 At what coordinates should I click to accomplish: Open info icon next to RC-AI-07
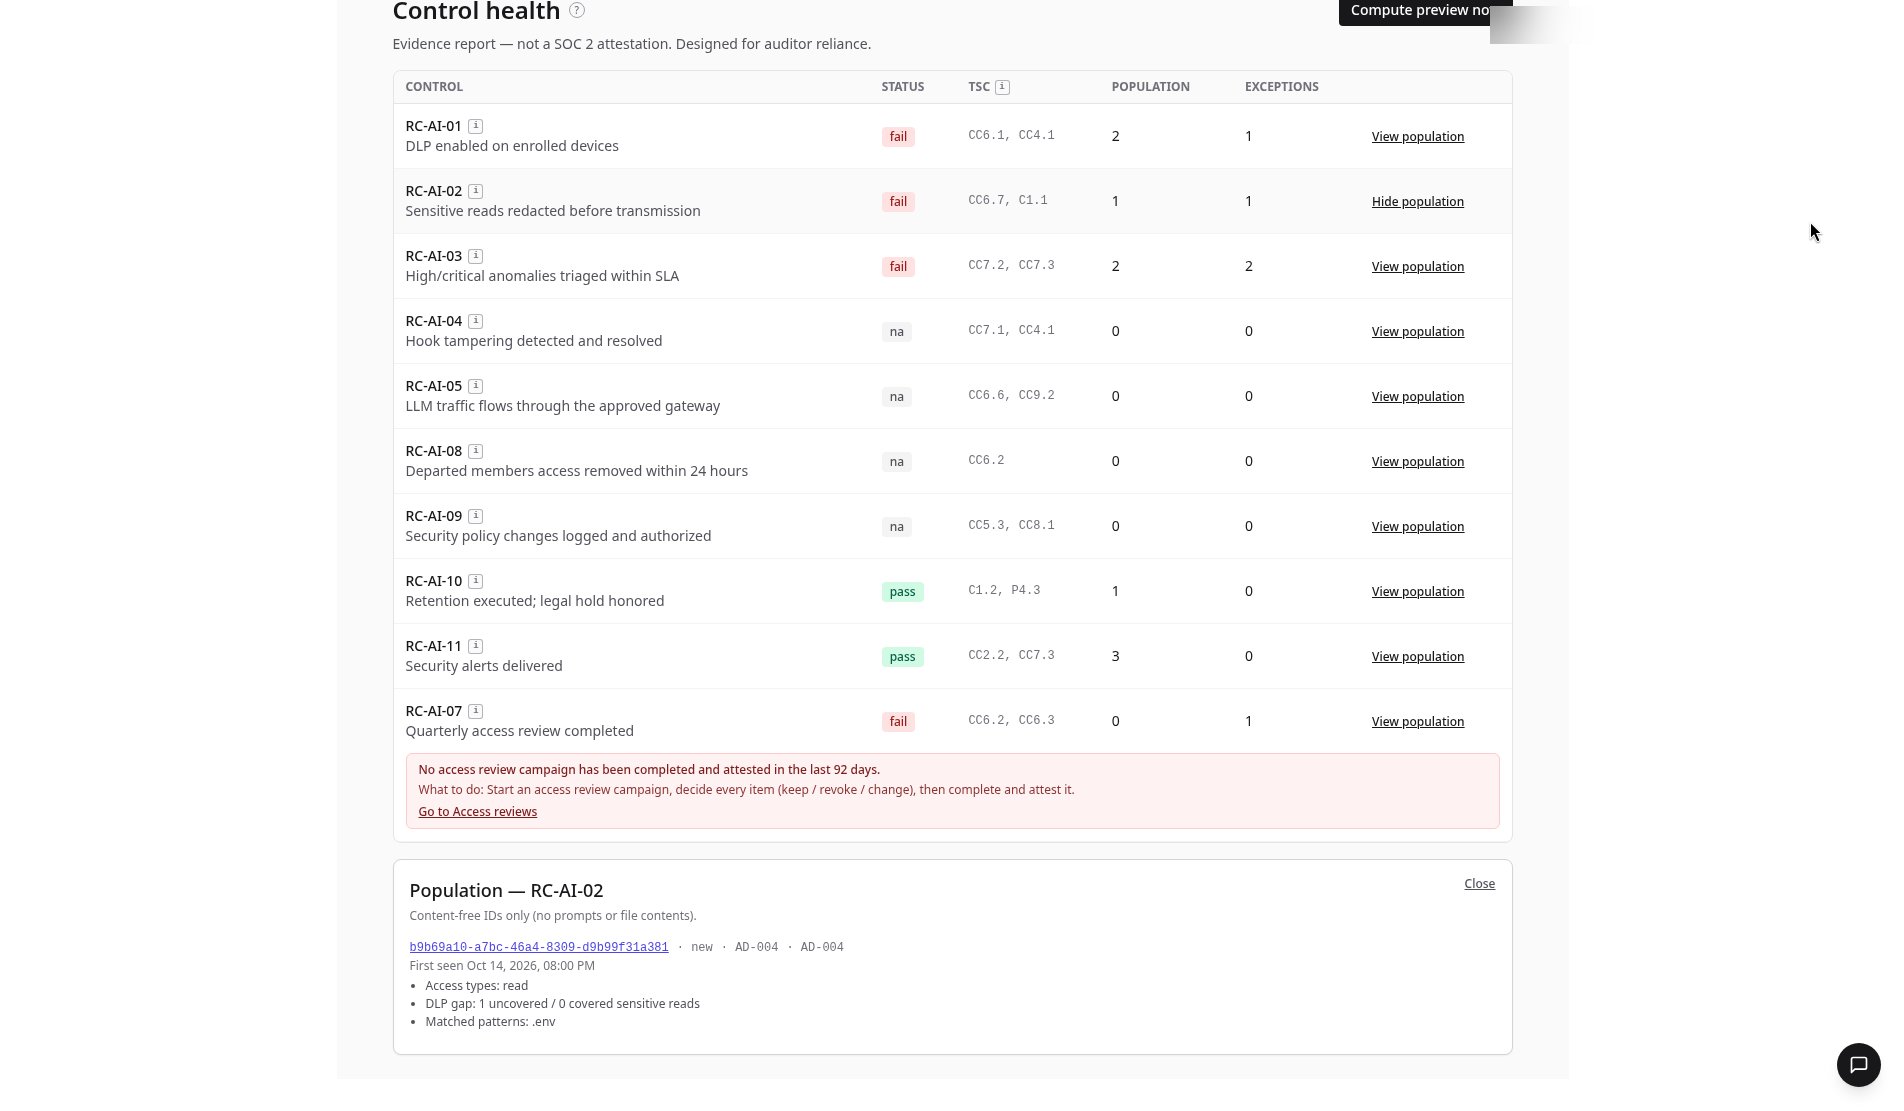476,711
